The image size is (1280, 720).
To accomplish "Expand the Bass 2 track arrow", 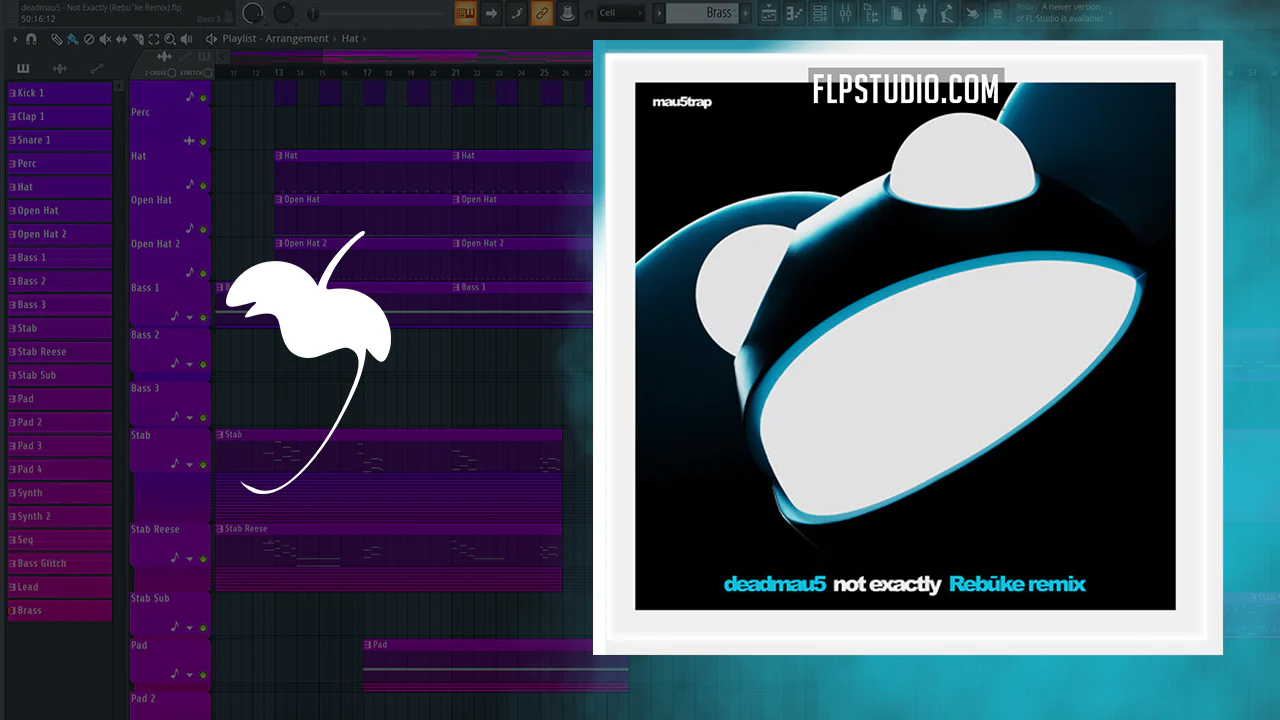I will 189,365.
